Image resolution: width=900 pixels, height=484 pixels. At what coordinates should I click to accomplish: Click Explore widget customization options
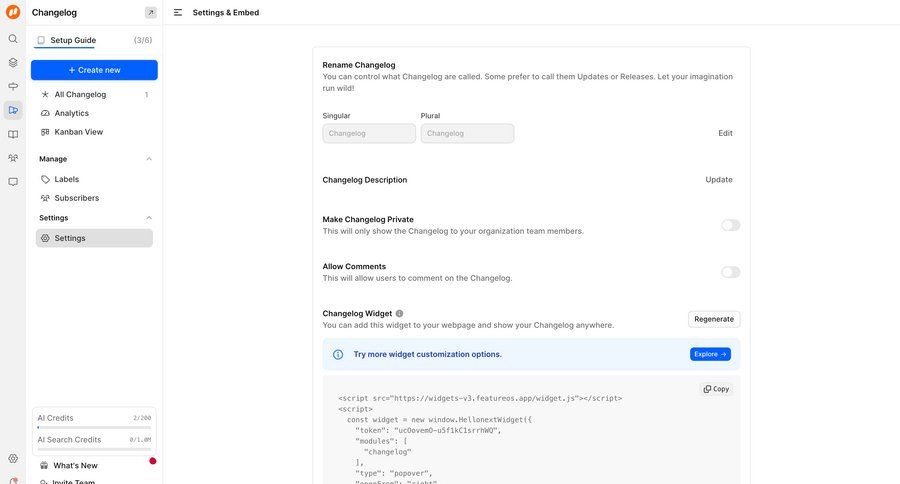coord(710,354)
